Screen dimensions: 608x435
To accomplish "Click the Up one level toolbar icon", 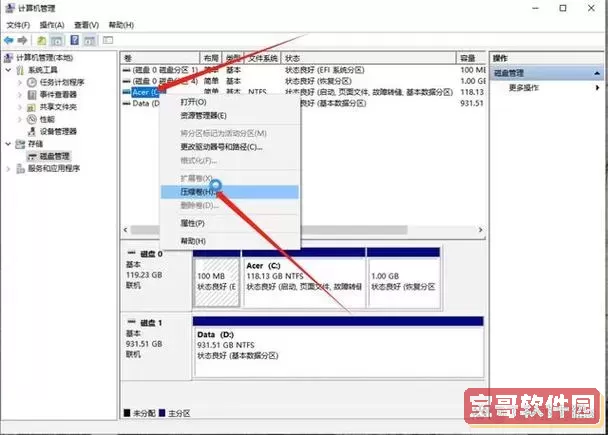I will pyautogui.click(x=41, y=40).
